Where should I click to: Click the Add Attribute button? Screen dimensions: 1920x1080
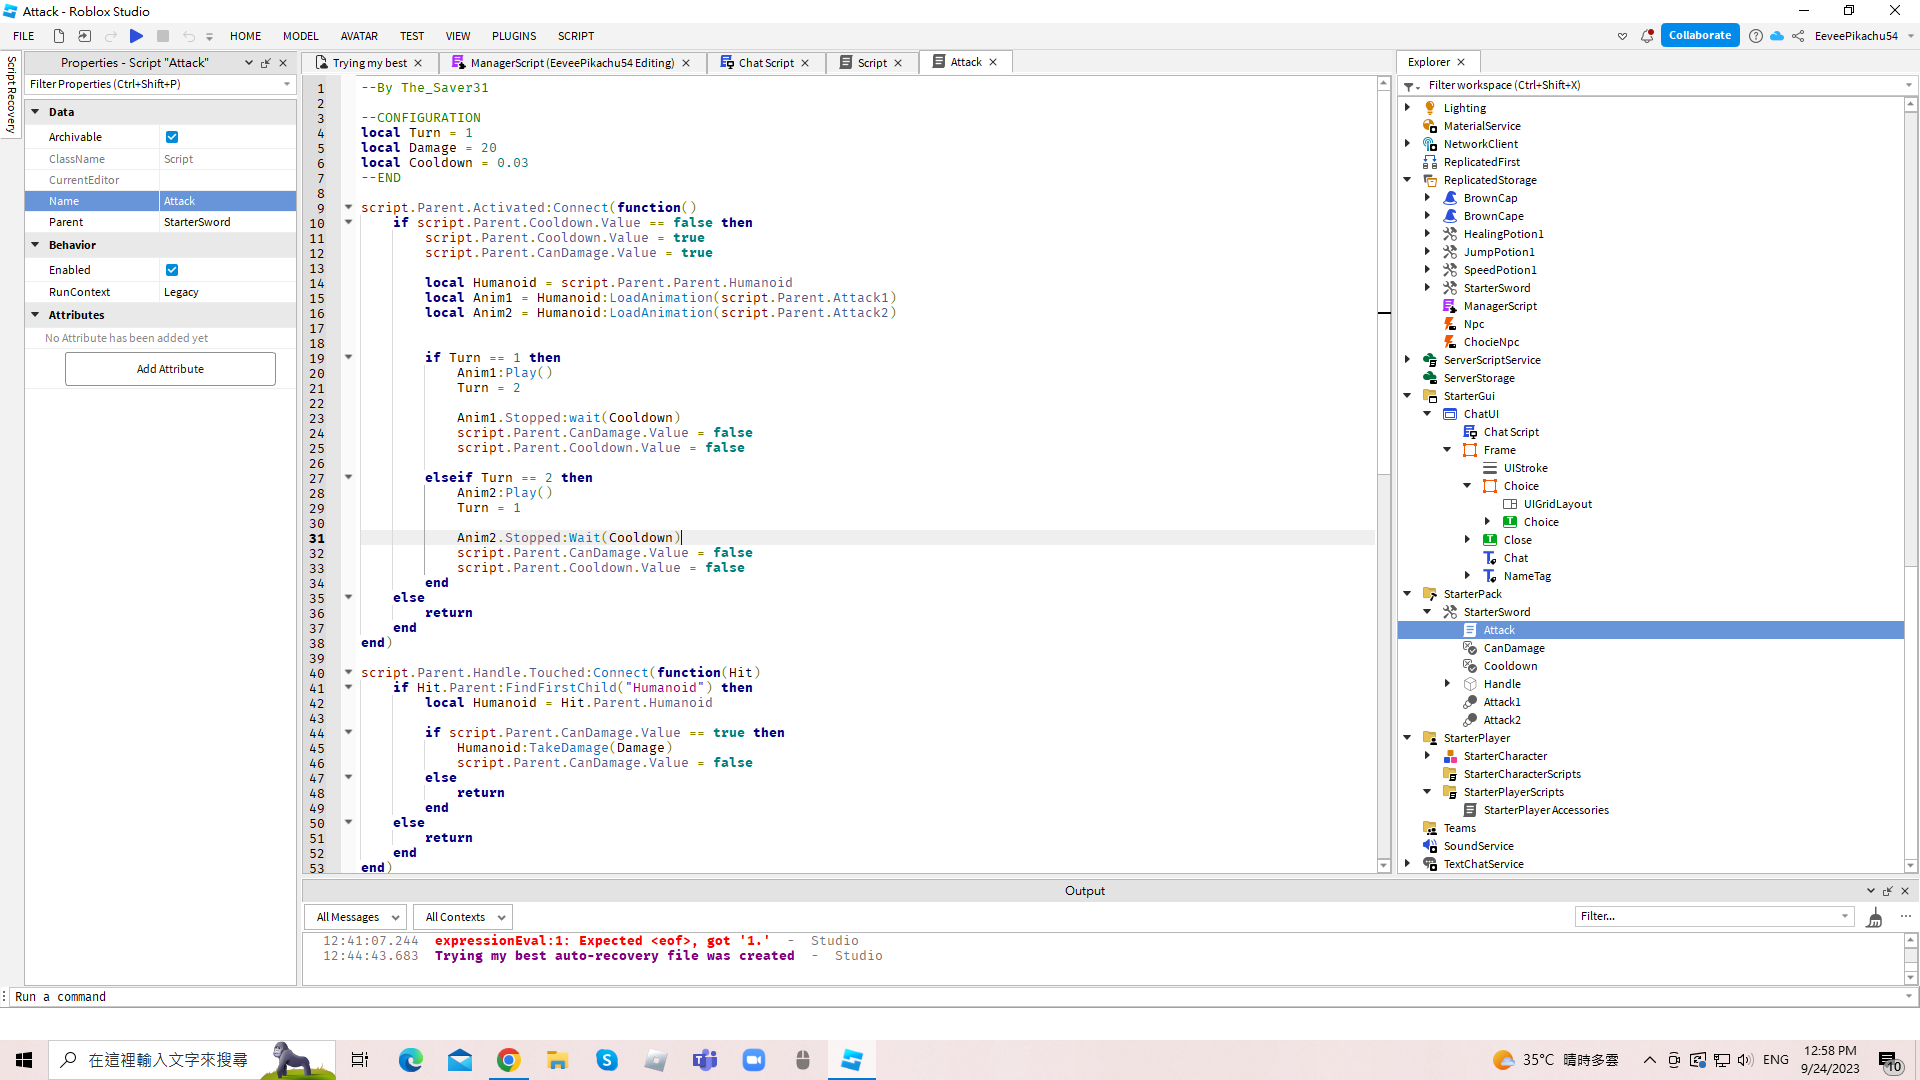[170, 369]
